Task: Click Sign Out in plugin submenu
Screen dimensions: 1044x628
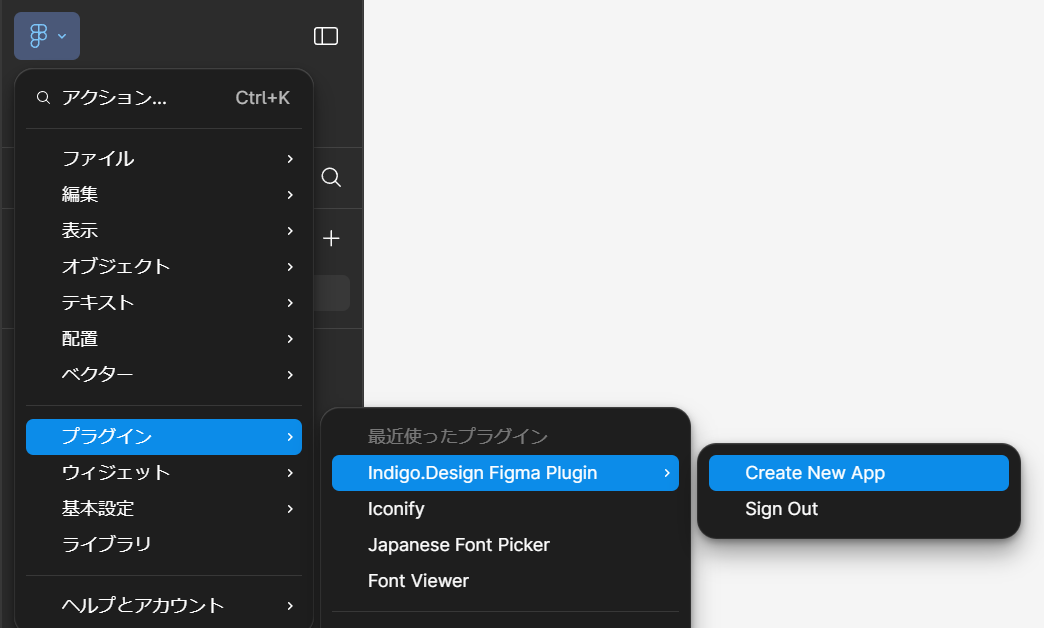Action: point(859,509)
